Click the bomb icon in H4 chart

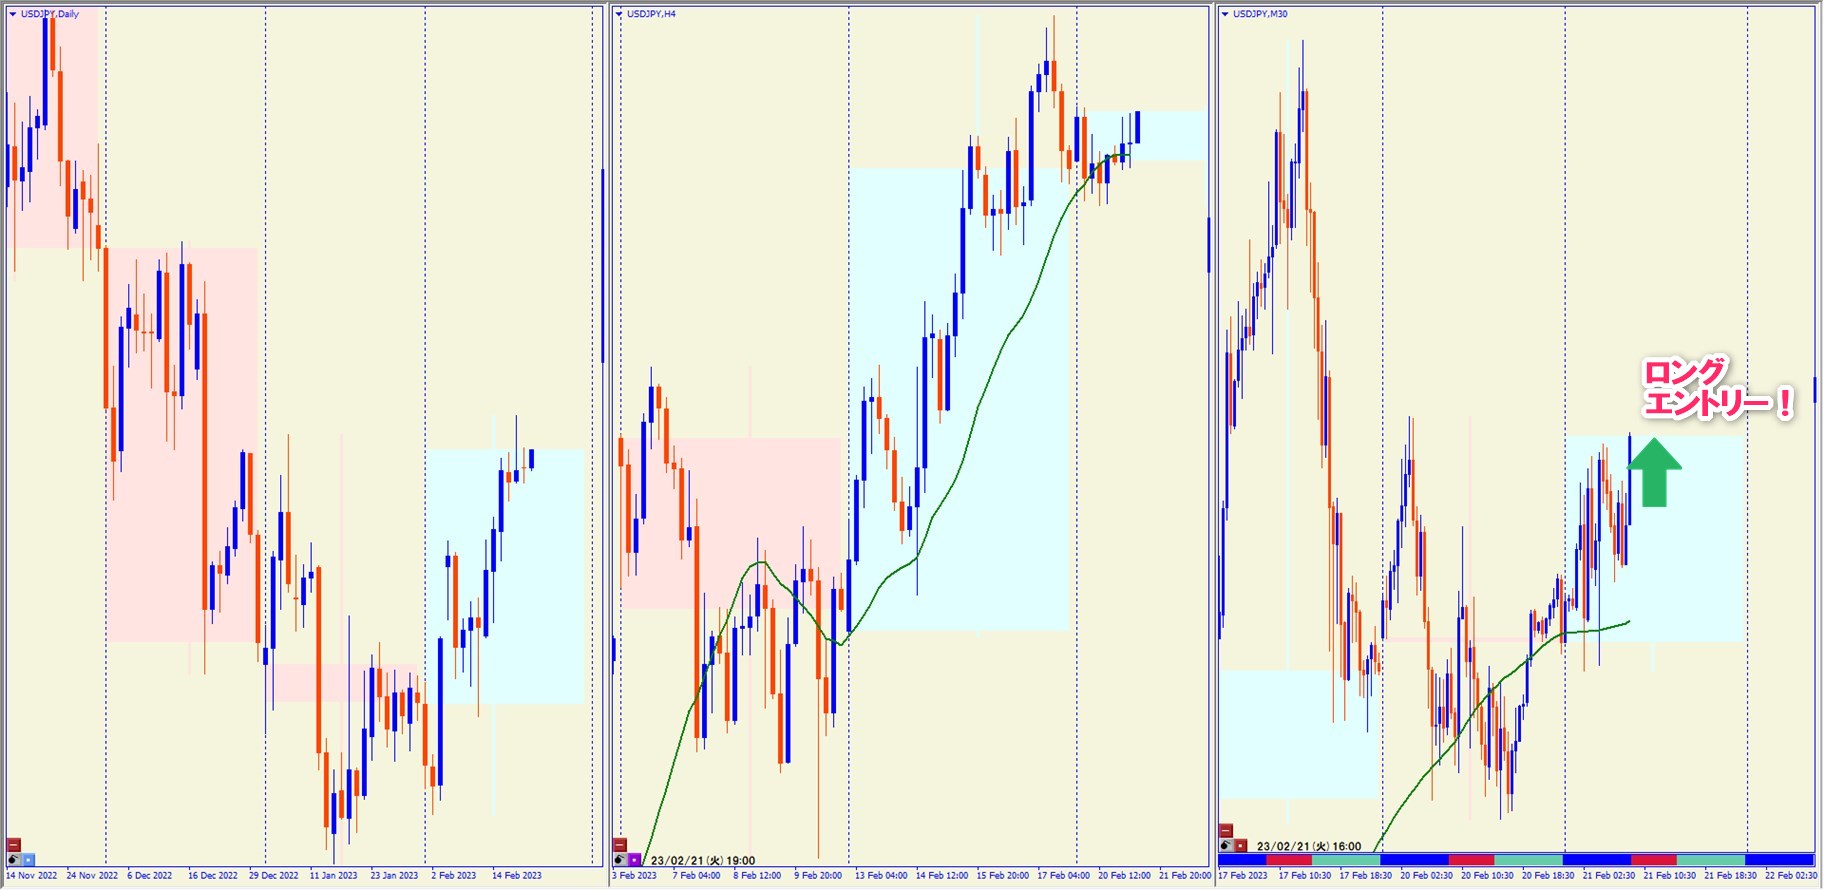(620, 859)
